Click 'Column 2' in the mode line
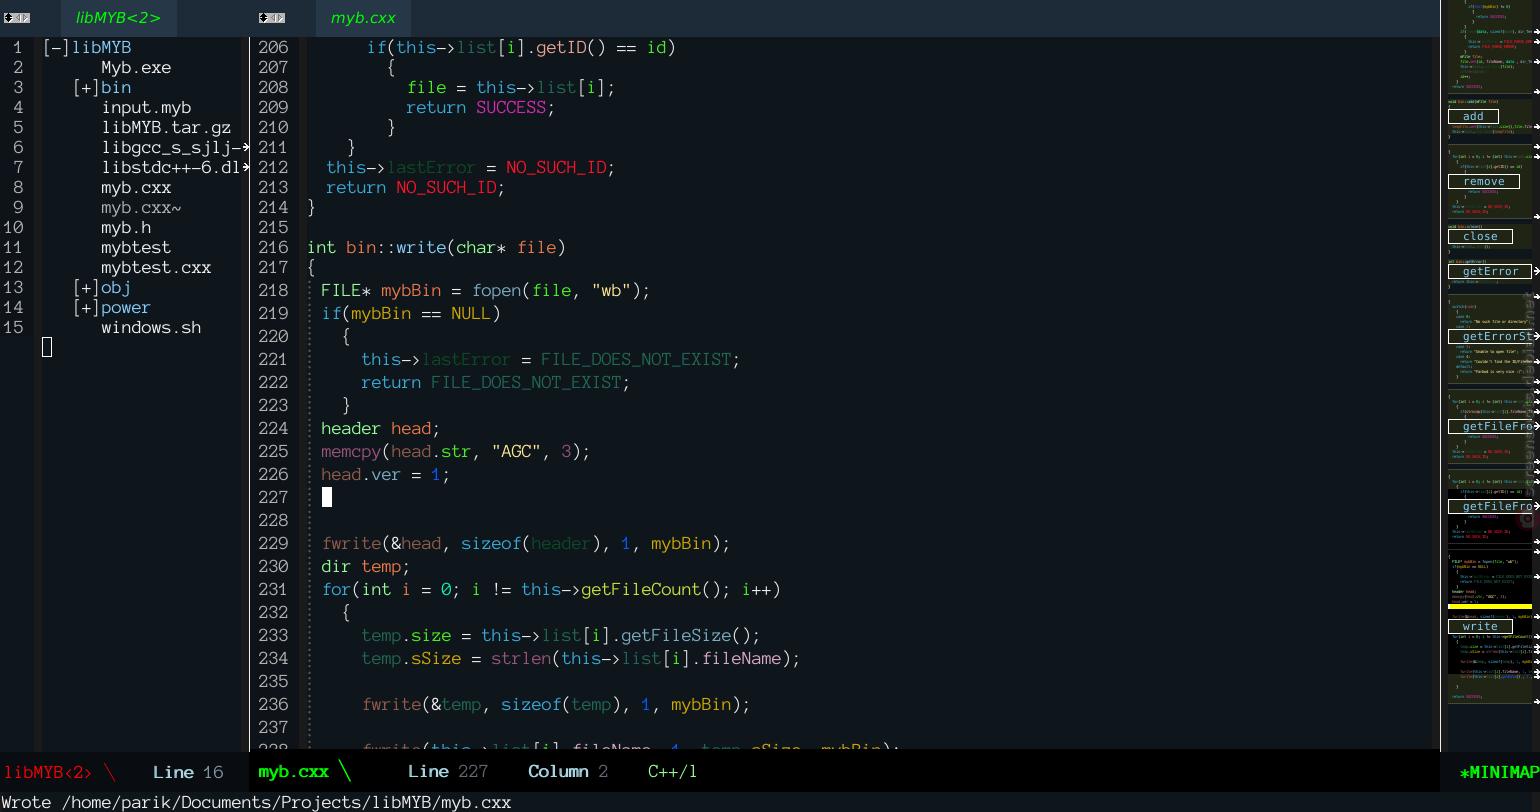Image resolution: width=1540 pixels, height=812 pixels. coord(568,771)
